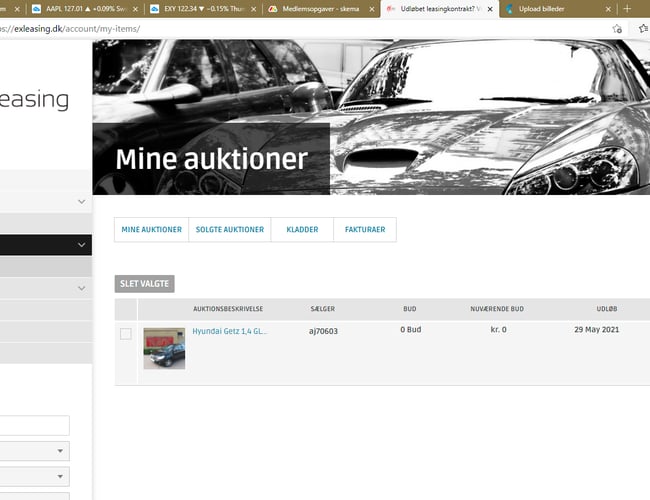Click the Upload billeder tab favicon
Image resolution: width=650 pixels, height=500 pixels.
tap(509, 9)
